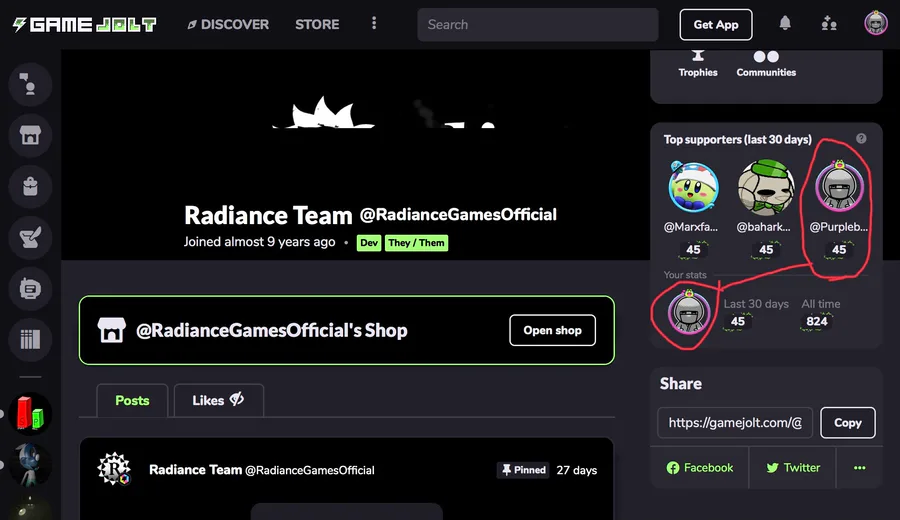Open the chat sidebar icon

click(30, 84)
